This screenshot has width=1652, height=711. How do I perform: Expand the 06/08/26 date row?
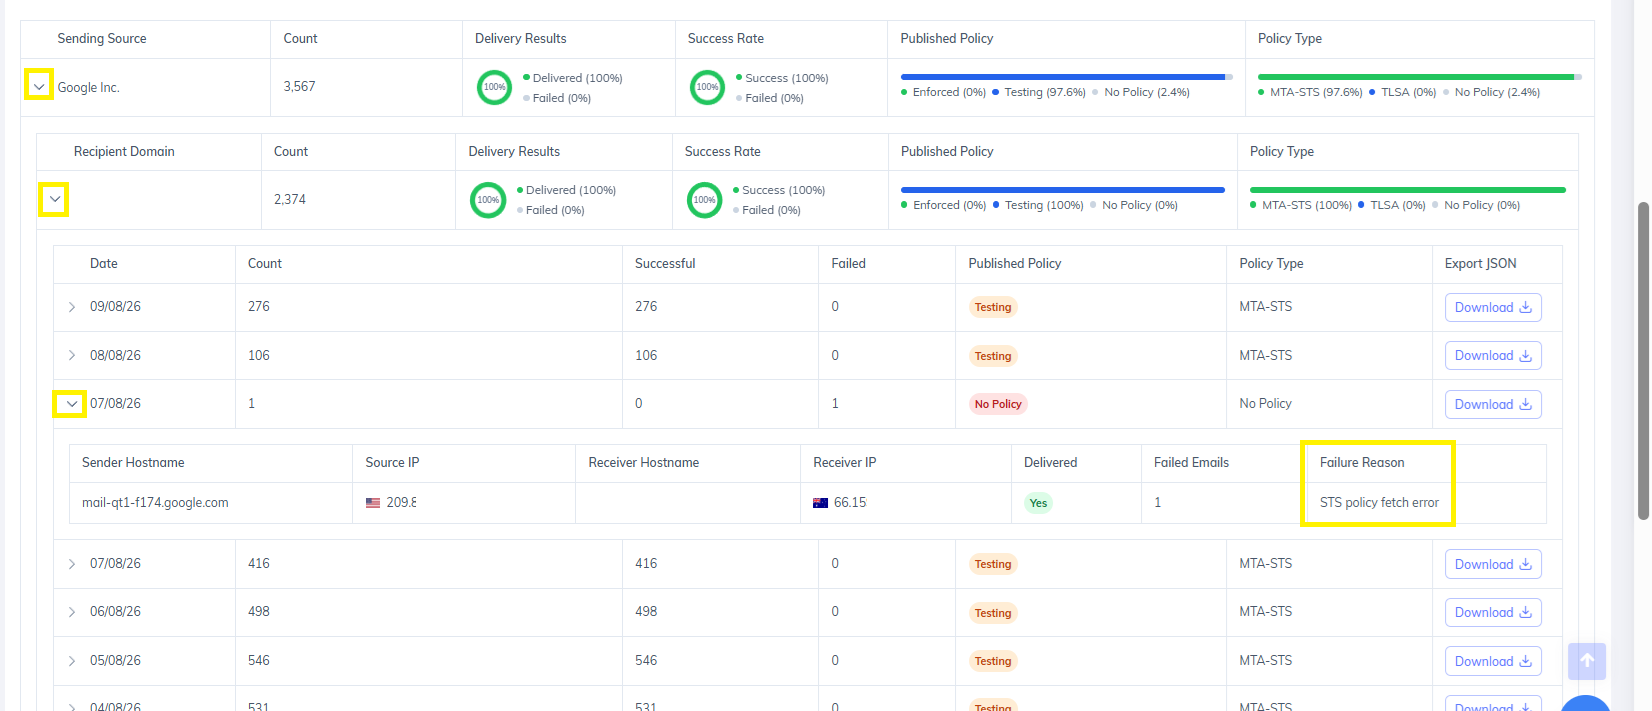click(x=72, y=612)
